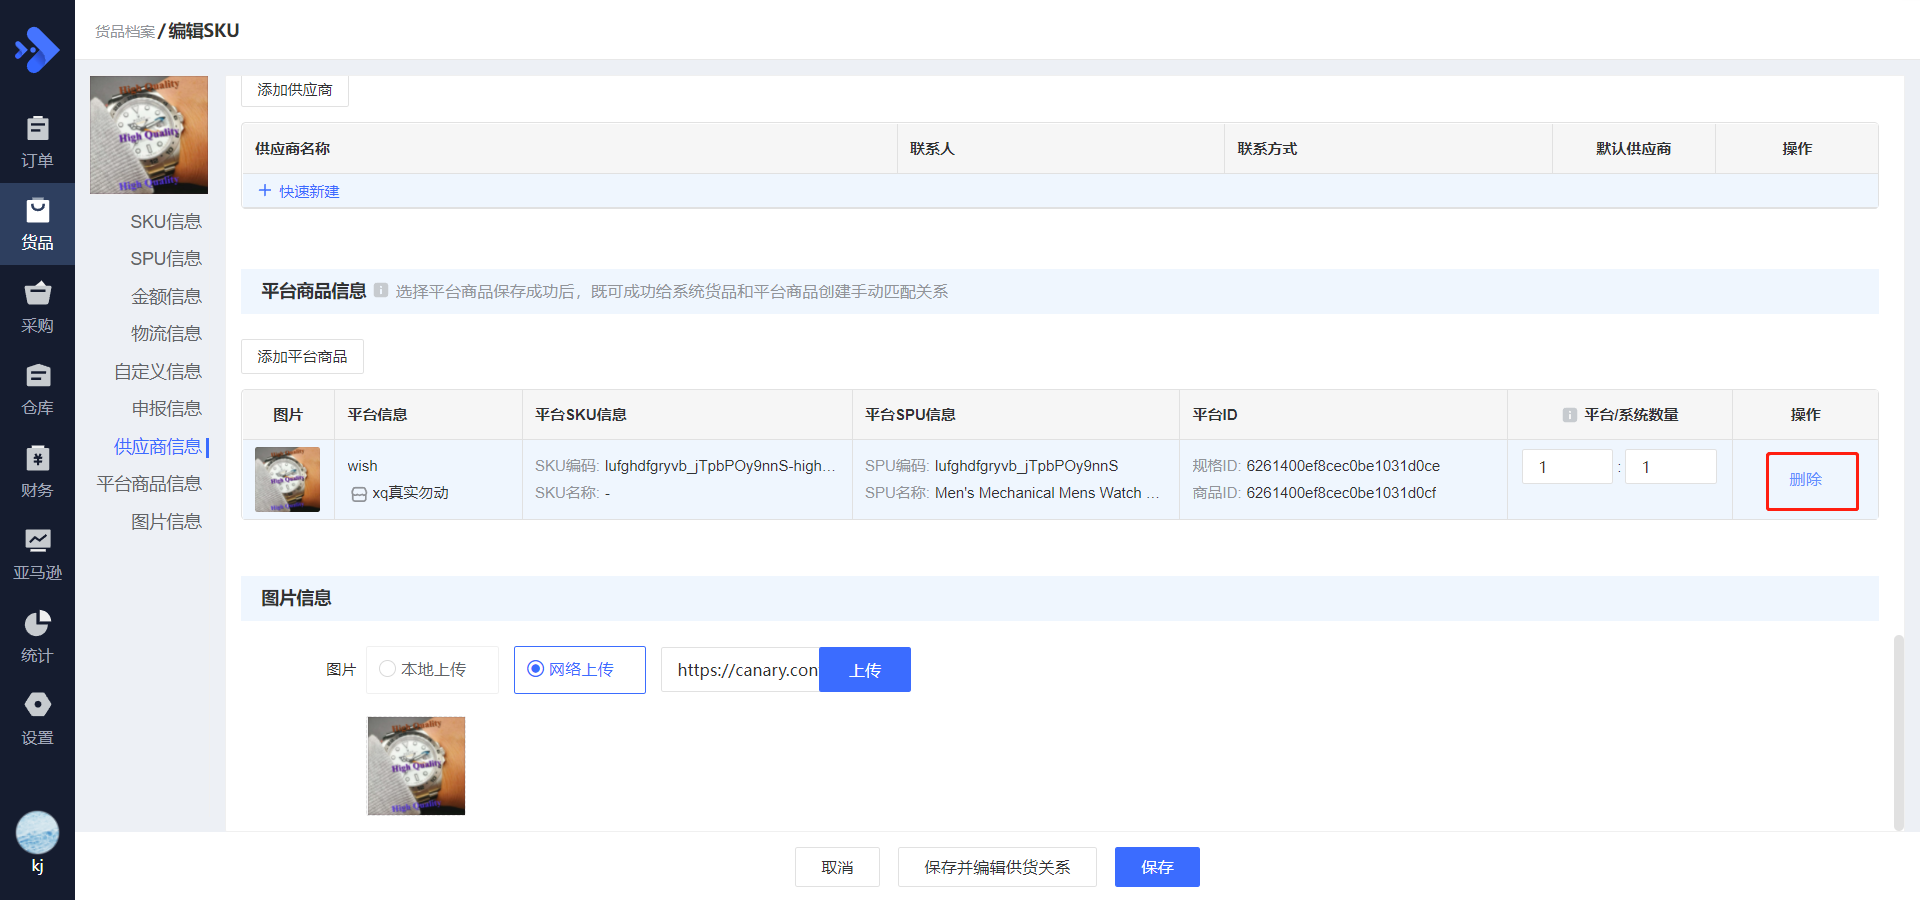
Task: Go to SPU信息 section
Action: coord(166,259)
